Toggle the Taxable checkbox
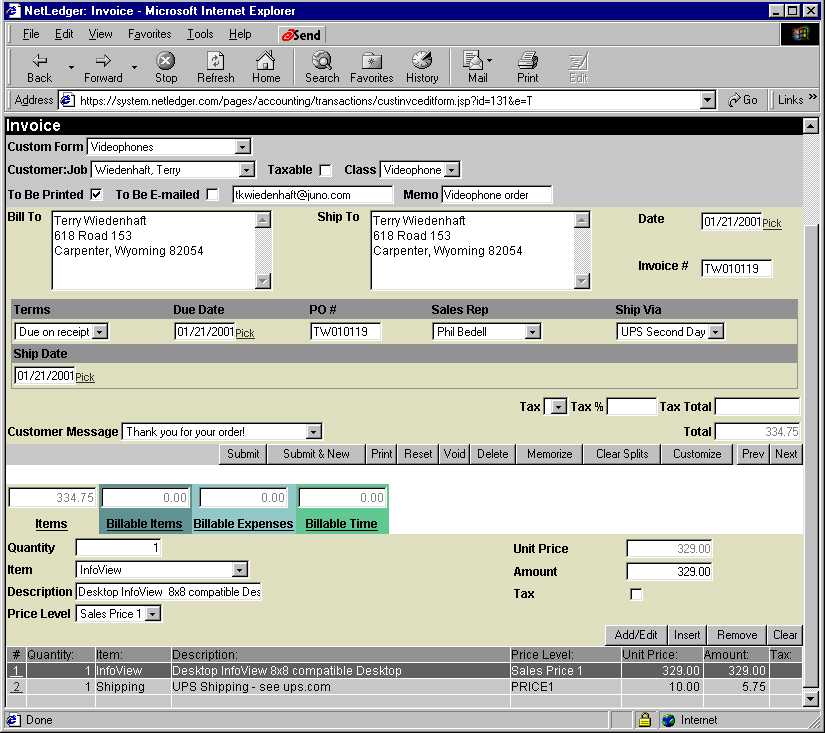 326,170
